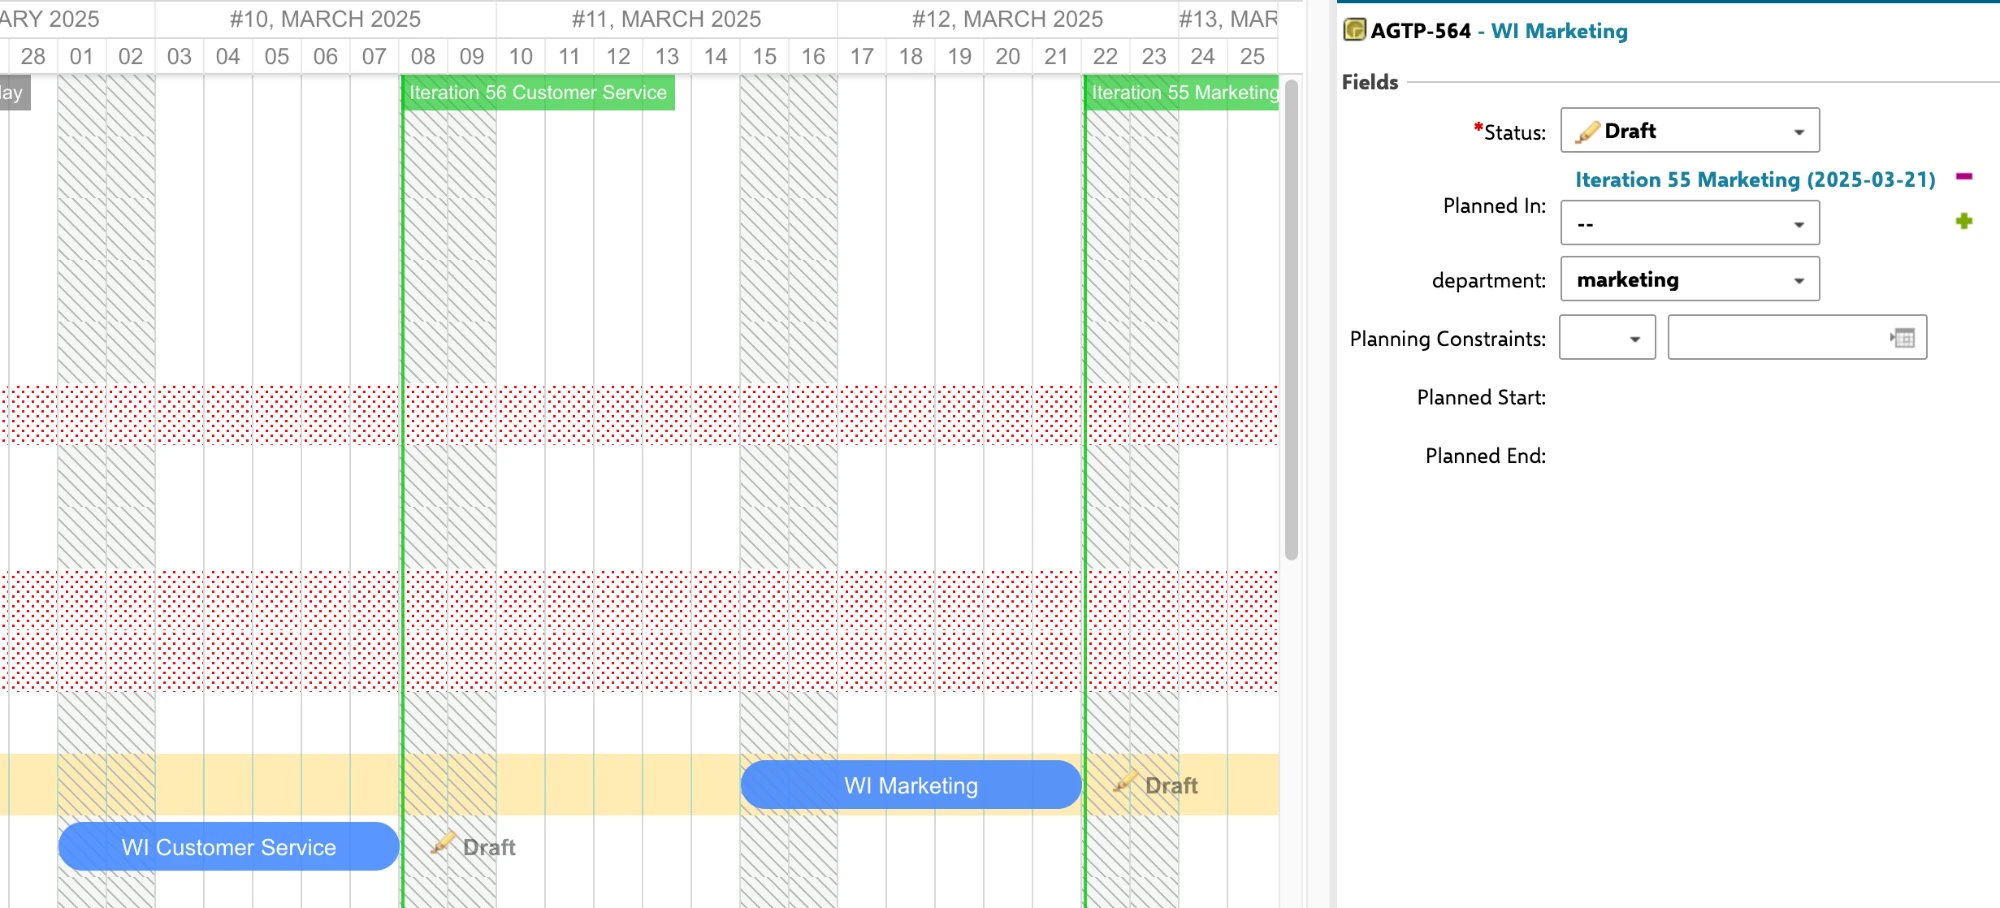Click the Draft status label beside WI Marketing
This screenshot has width=2000, height=908.
1171,786
